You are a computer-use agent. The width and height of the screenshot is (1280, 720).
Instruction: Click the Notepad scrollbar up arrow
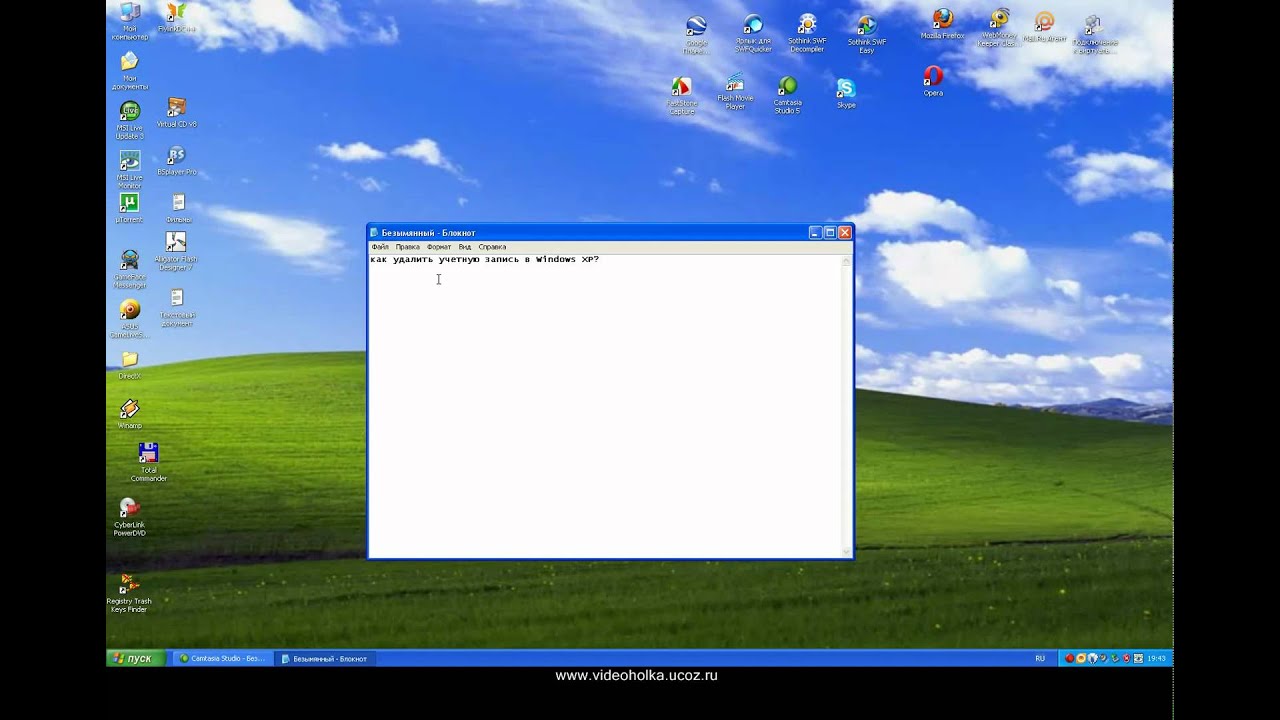847,260
